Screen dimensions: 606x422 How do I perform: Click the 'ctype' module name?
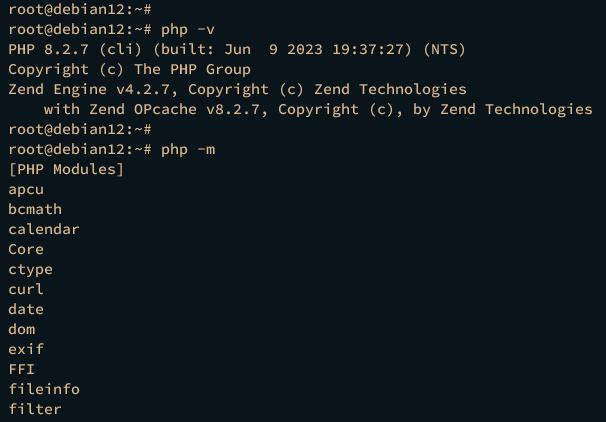pyautogui.click(x=30, y=269)
